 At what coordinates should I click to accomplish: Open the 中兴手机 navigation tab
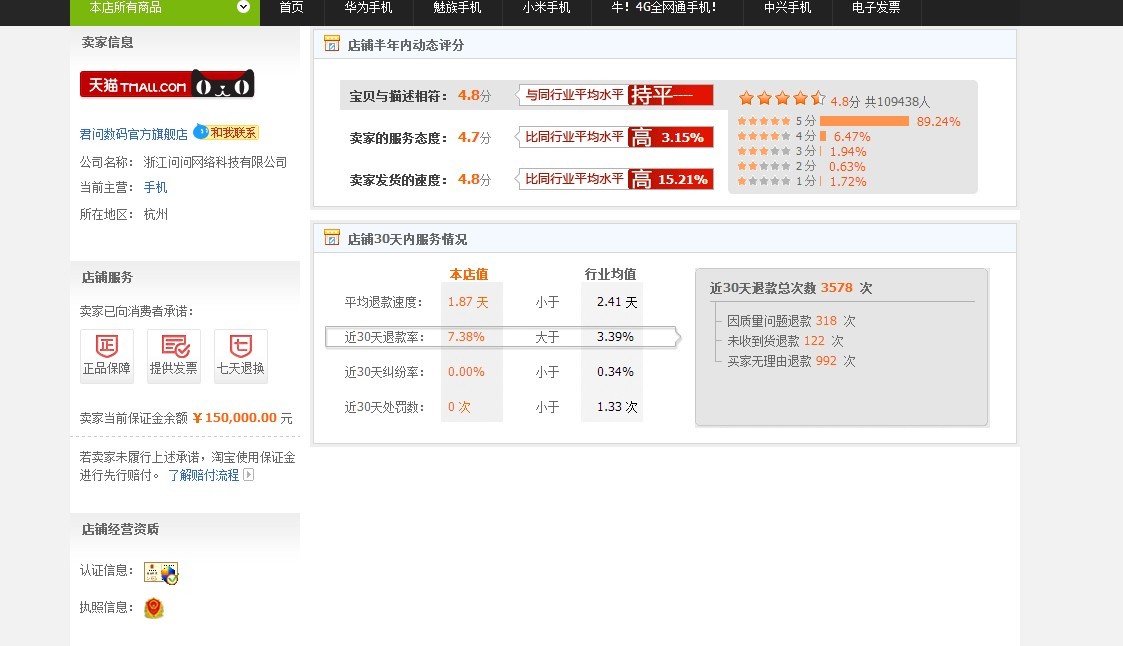[x=788, y=8]
